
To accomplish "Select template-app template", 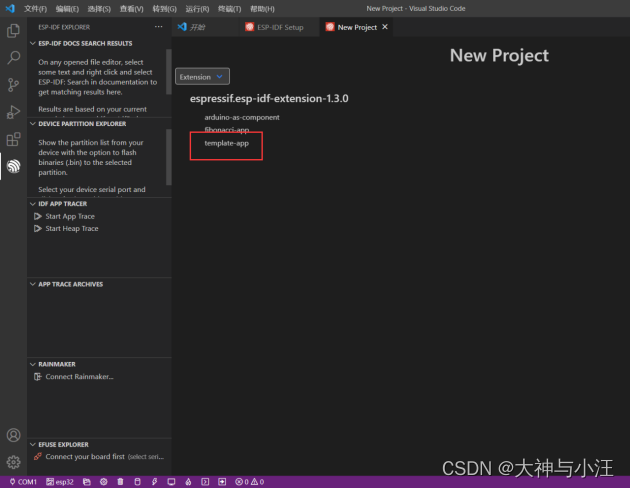I will [x=227, y=143].
